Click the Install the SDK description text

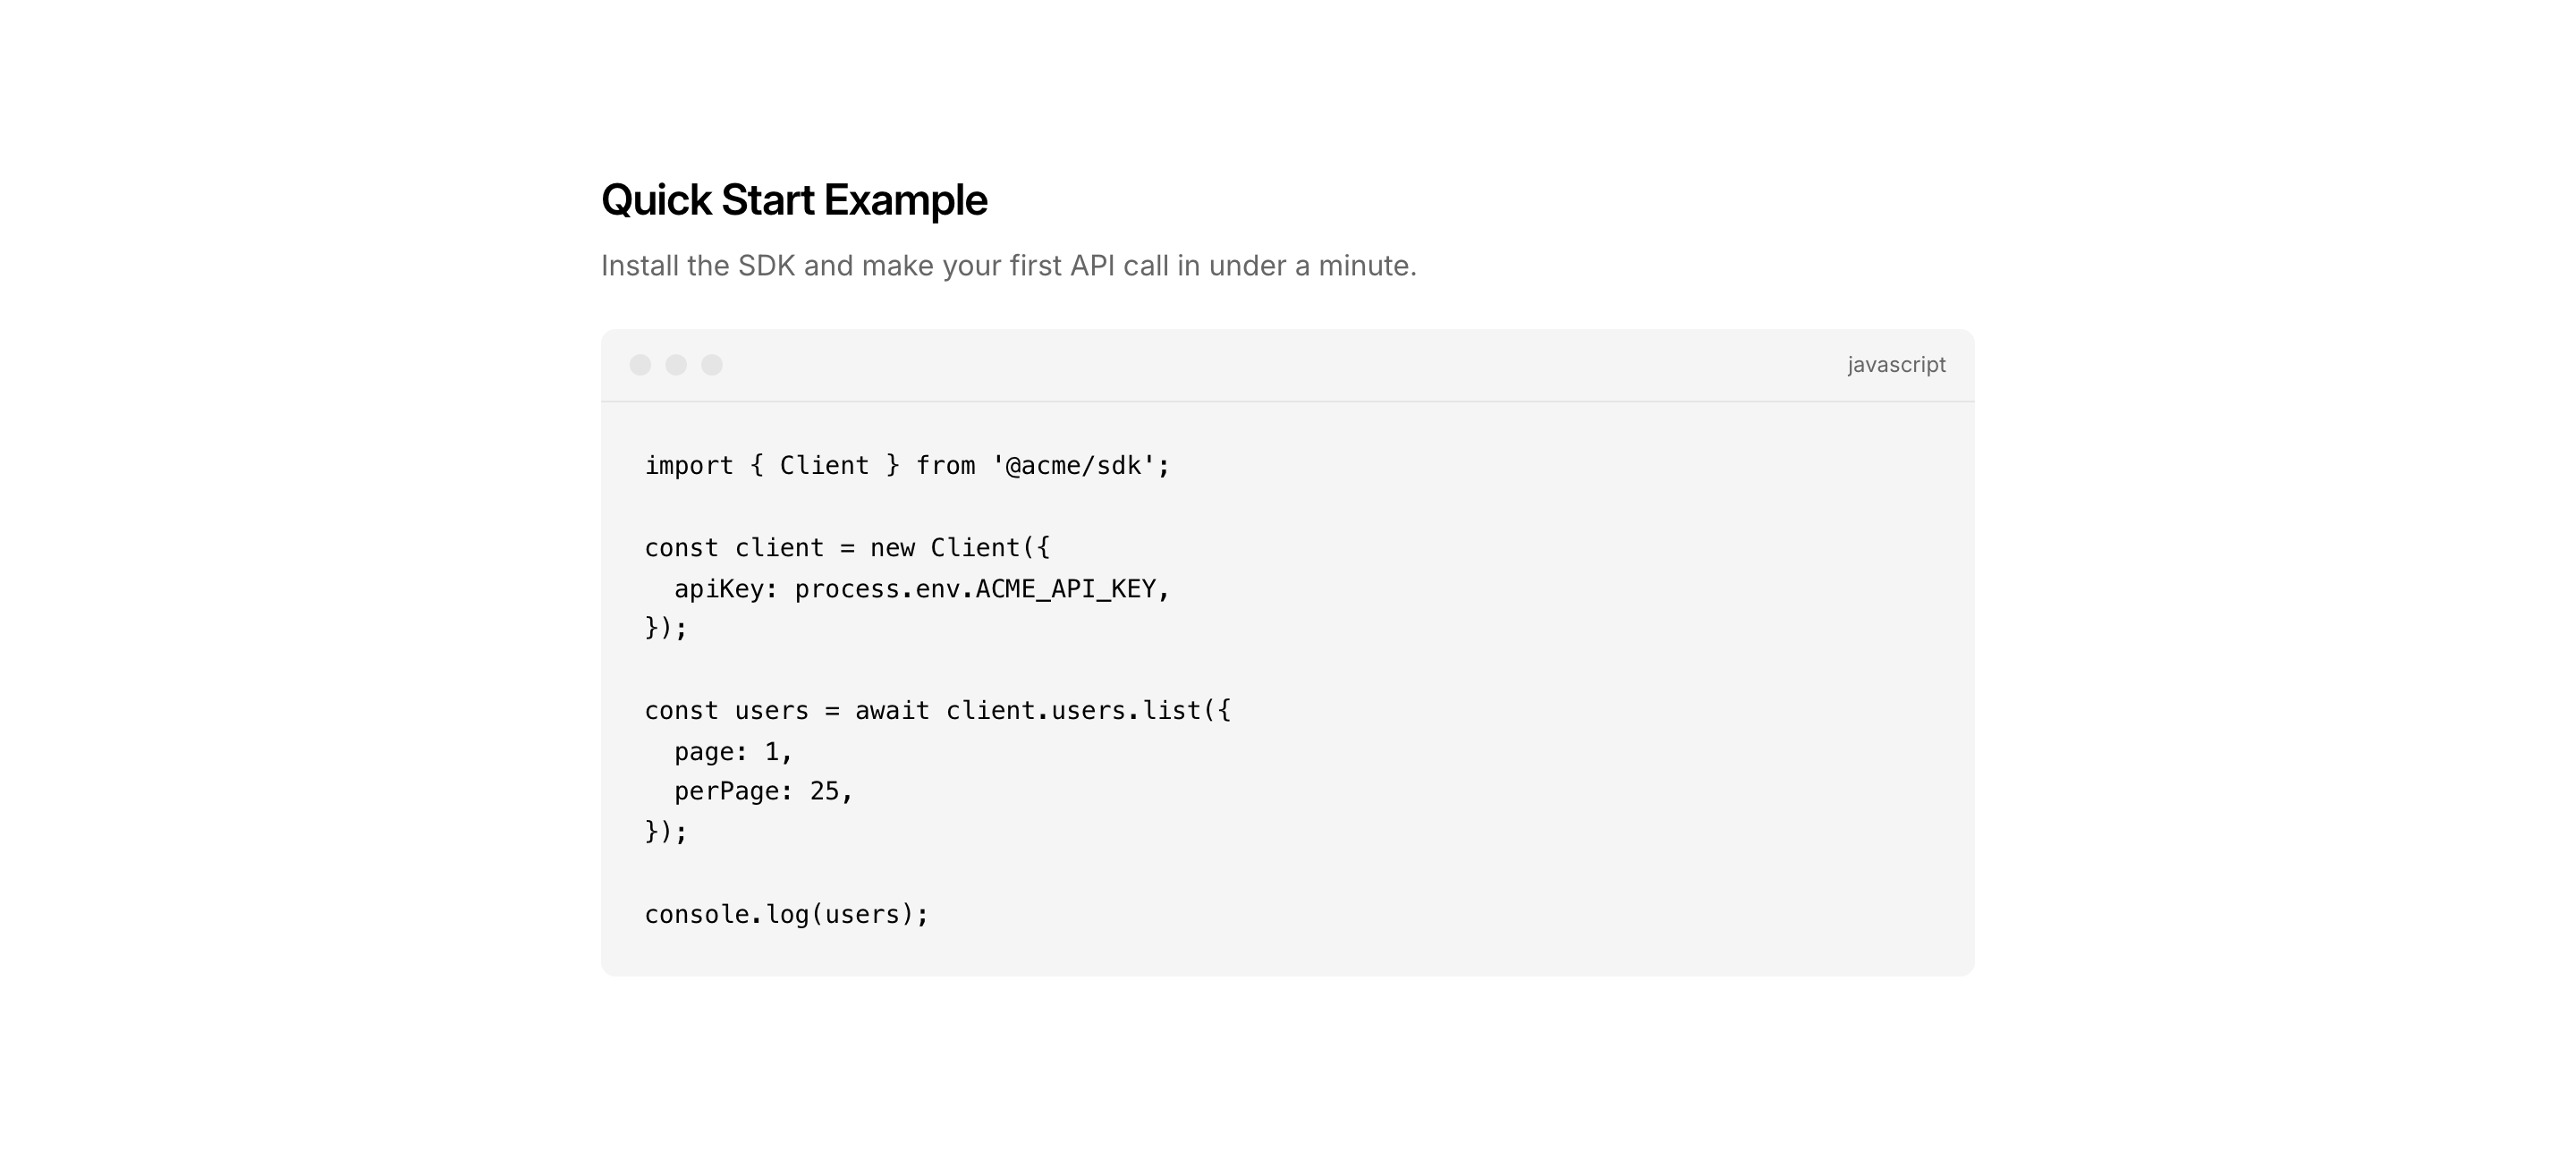[1008, 266]
